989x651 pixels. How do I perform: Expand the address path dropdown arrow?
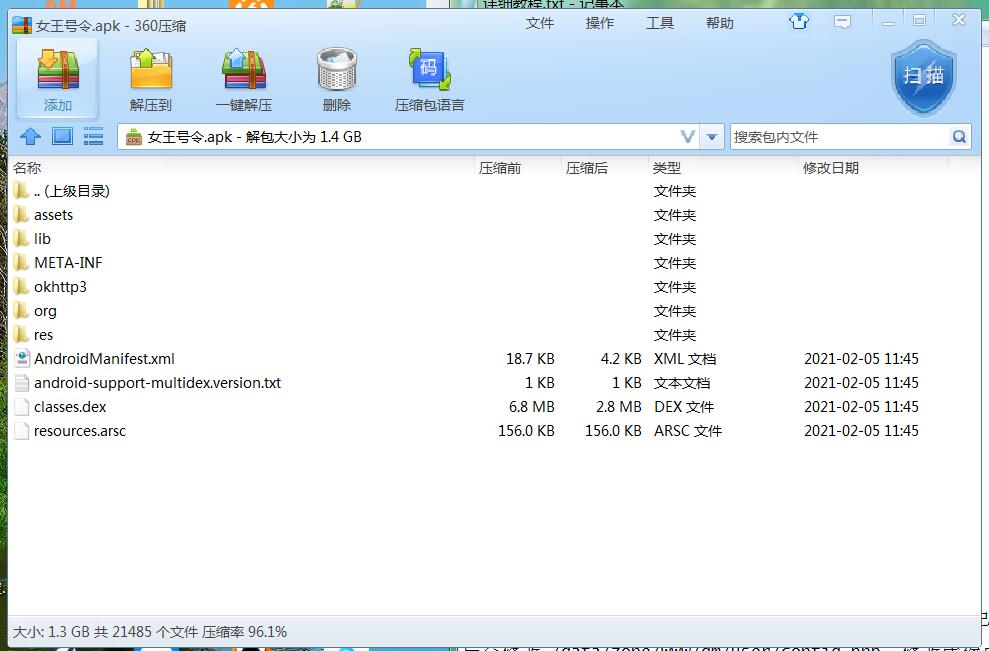pyautogui.click(x=712, y=137)
